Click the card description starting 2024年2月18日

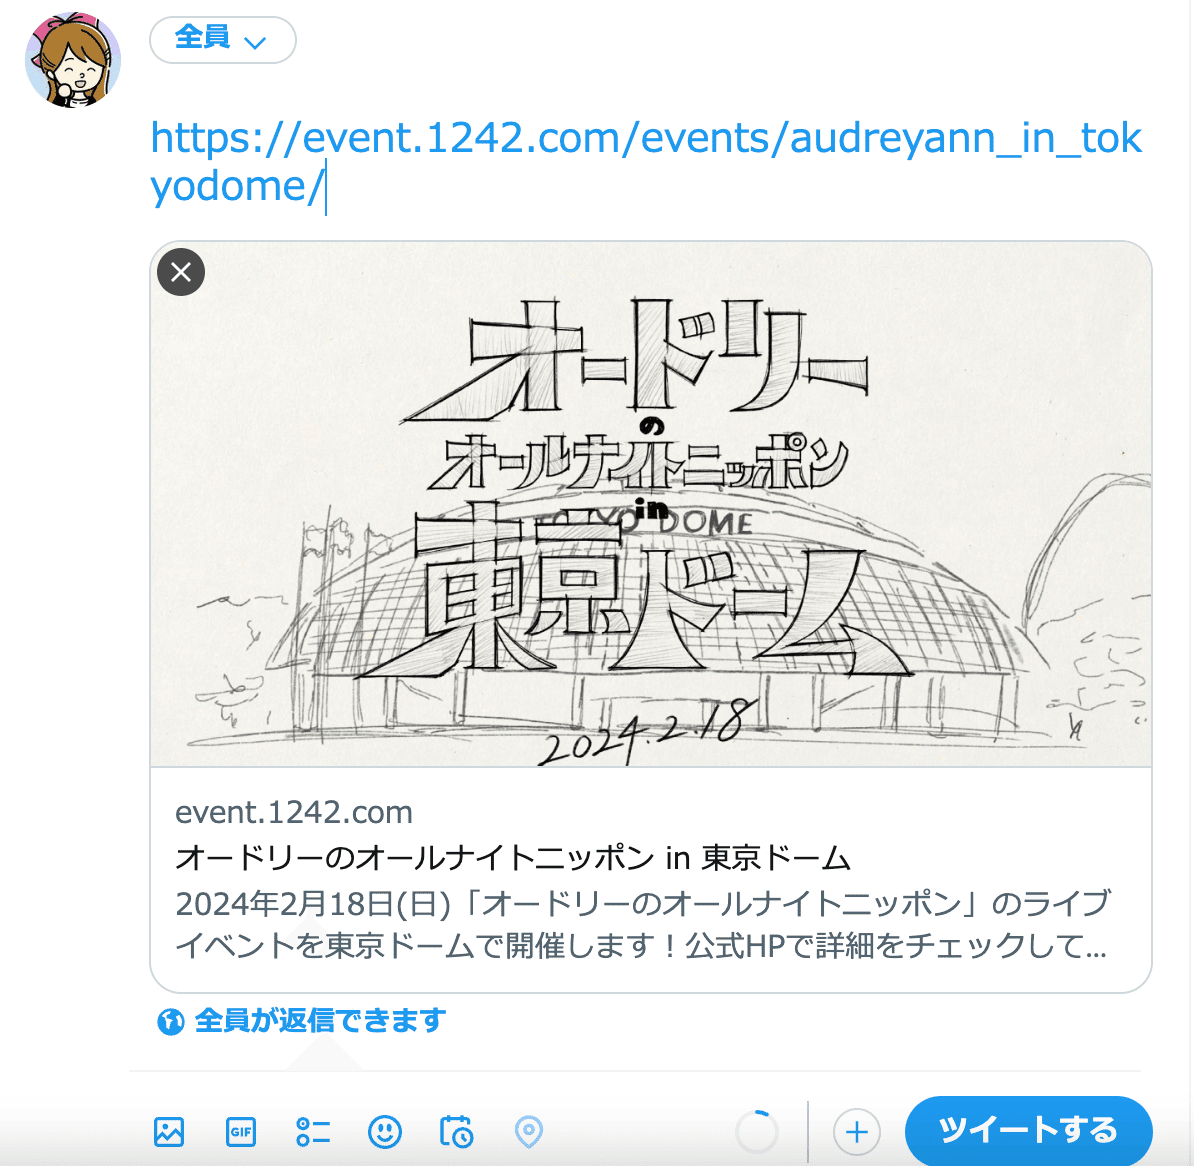pyautogui.click(x=643, y=925)
